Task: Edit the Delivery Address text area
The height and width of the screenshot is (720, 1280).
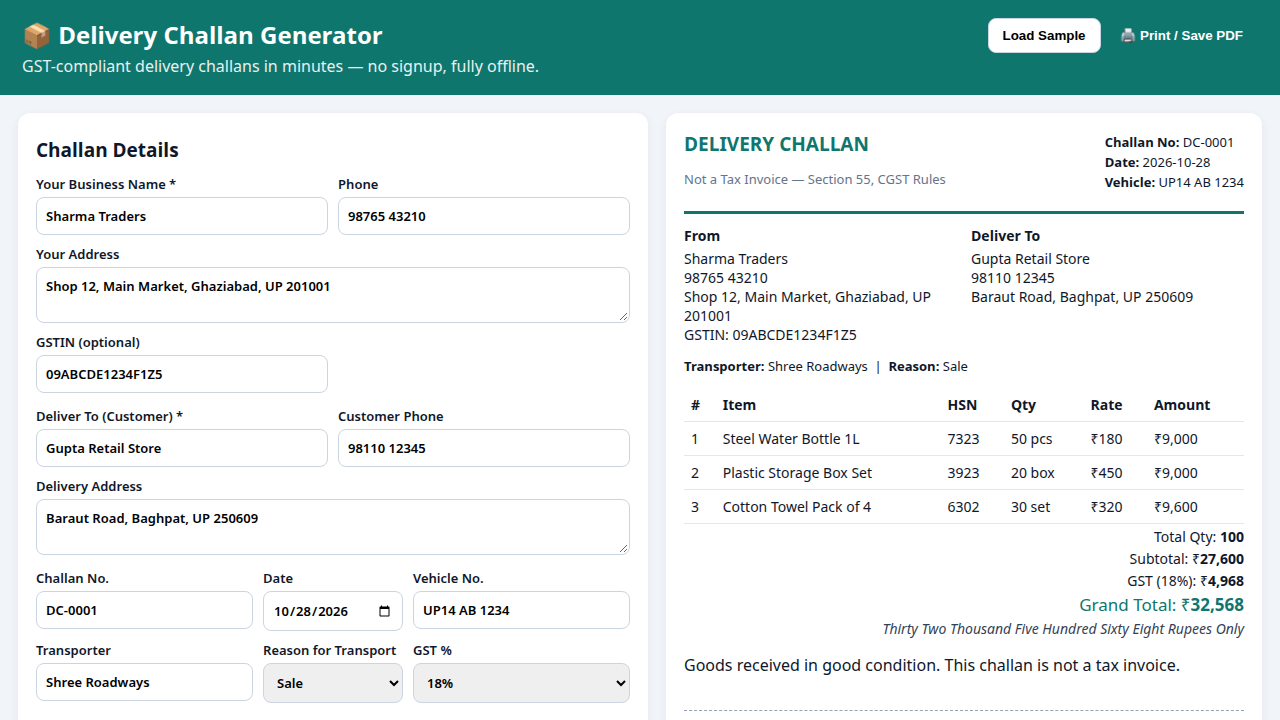Action: [333, 527]
